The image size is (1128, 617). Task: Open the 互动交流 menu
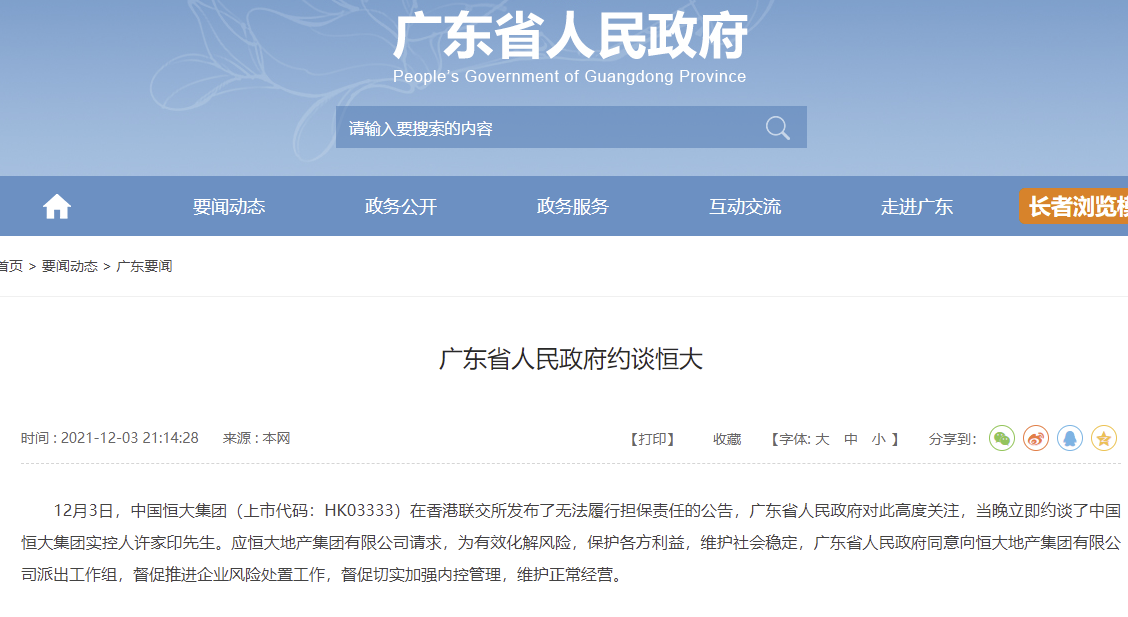pos(745,207)
